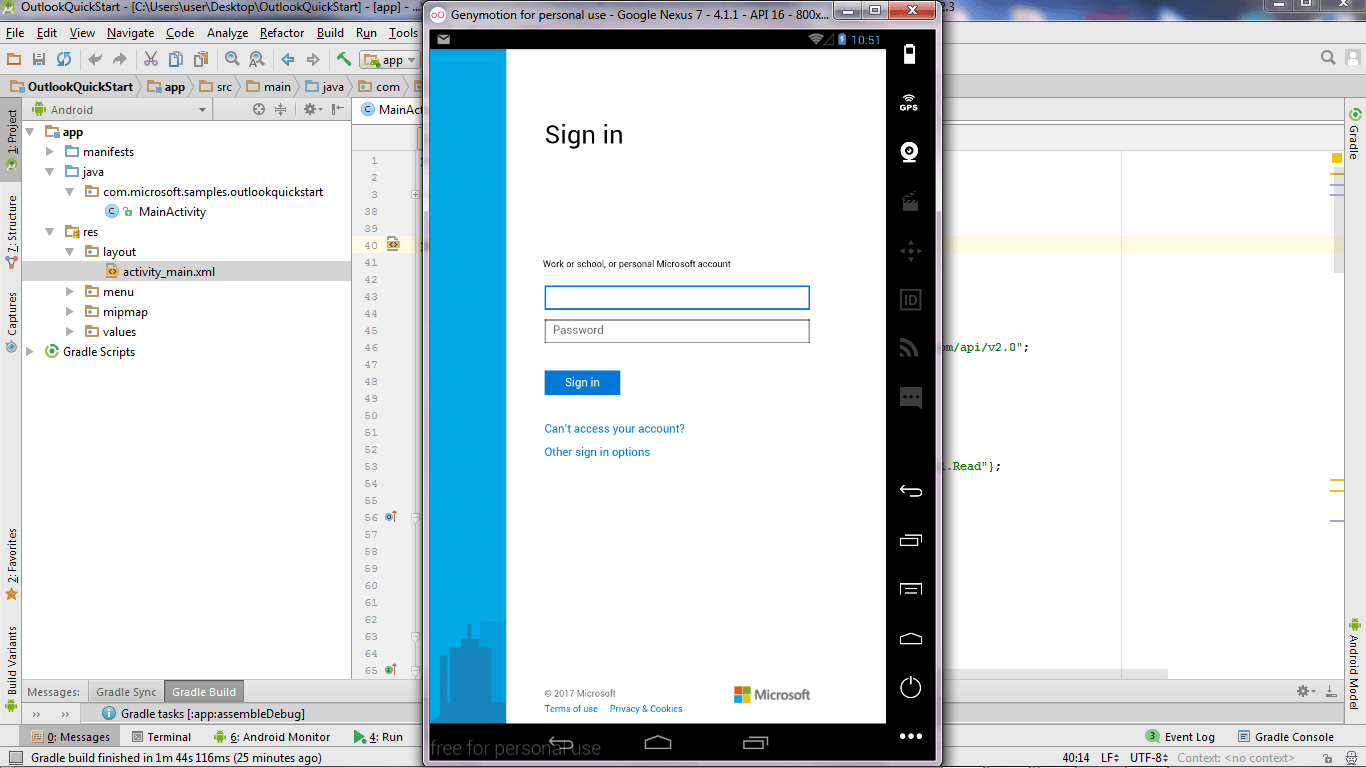Tap Android navigation bar Back button

pos(561,743)
